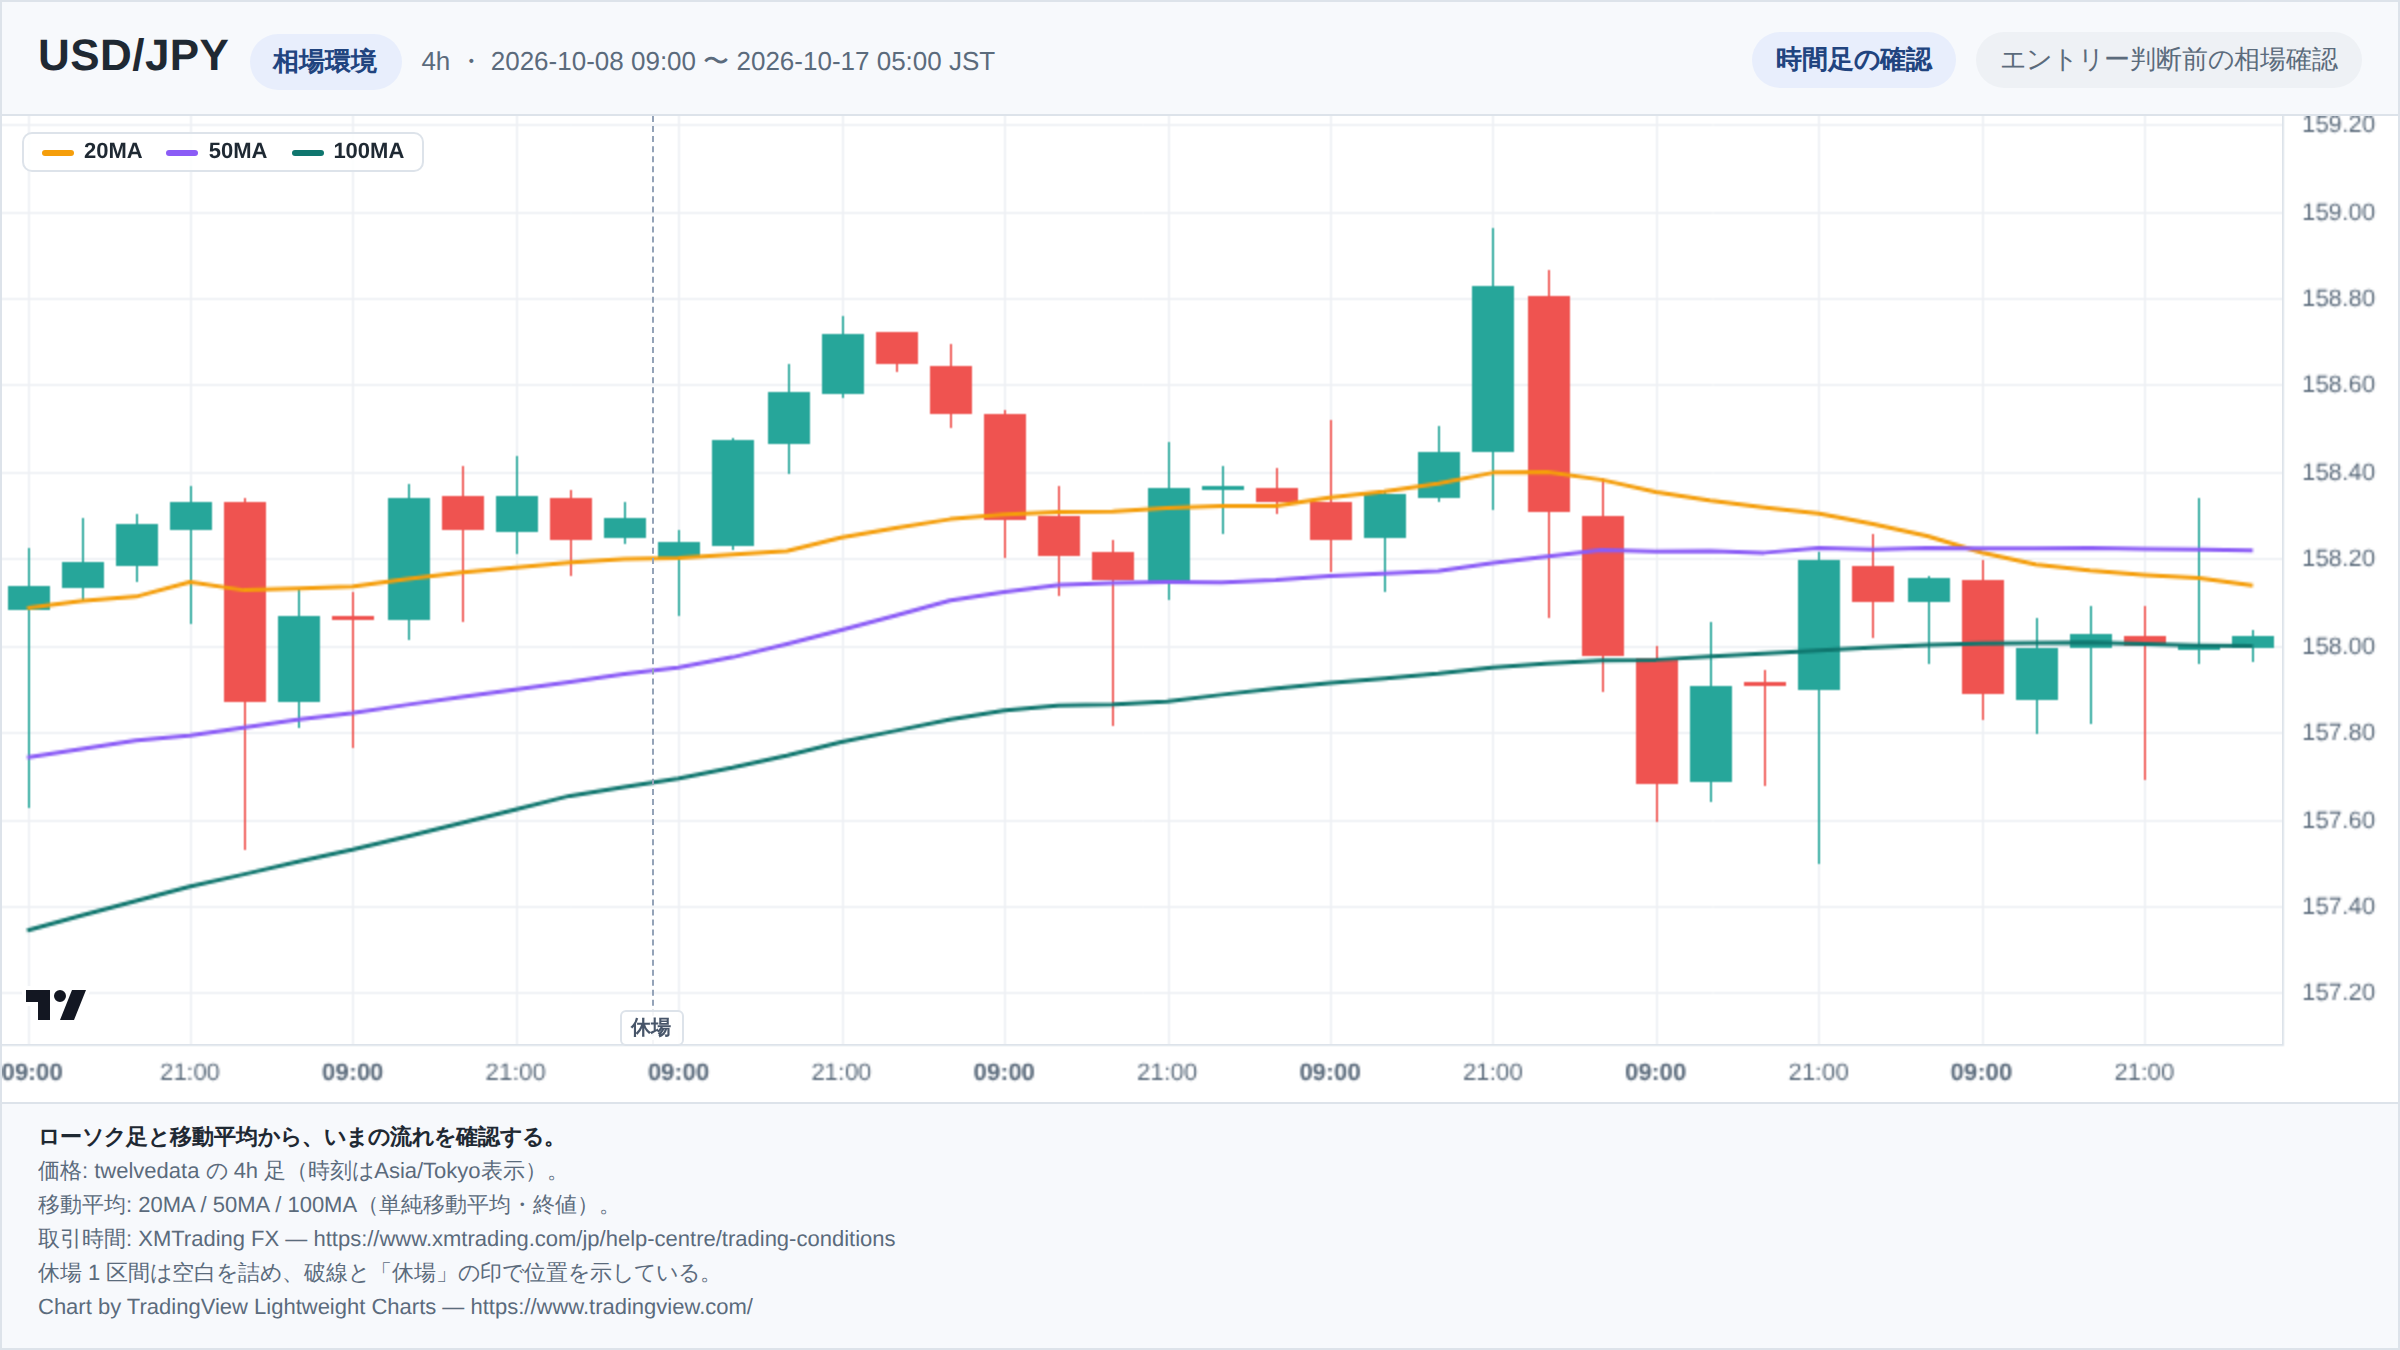Click the 20MA orange legend swatch
The height and width of the screenshot is (1350, 2400).
[58, 152]
